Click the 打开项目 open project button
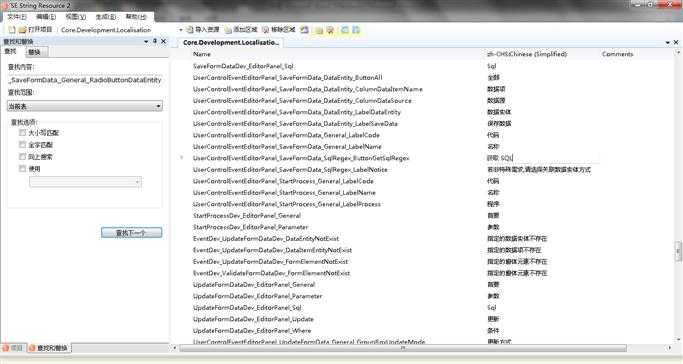 [x=36, y=30]
